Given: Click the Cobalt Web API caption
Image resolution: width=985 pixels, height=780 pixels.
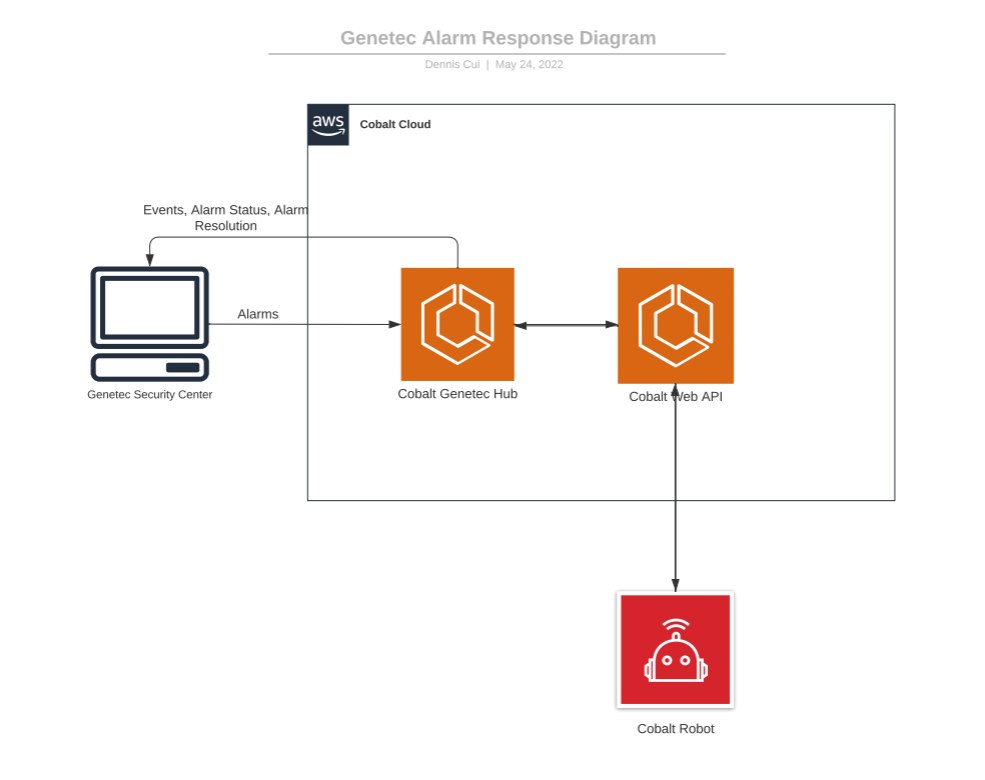Looking at the screenshot, I should coord(675,397).
